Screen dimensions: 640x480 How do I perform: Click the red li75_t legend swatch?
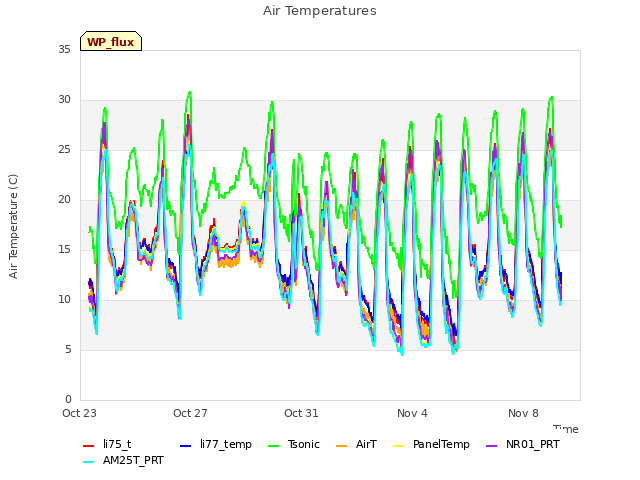coord(89,445)
